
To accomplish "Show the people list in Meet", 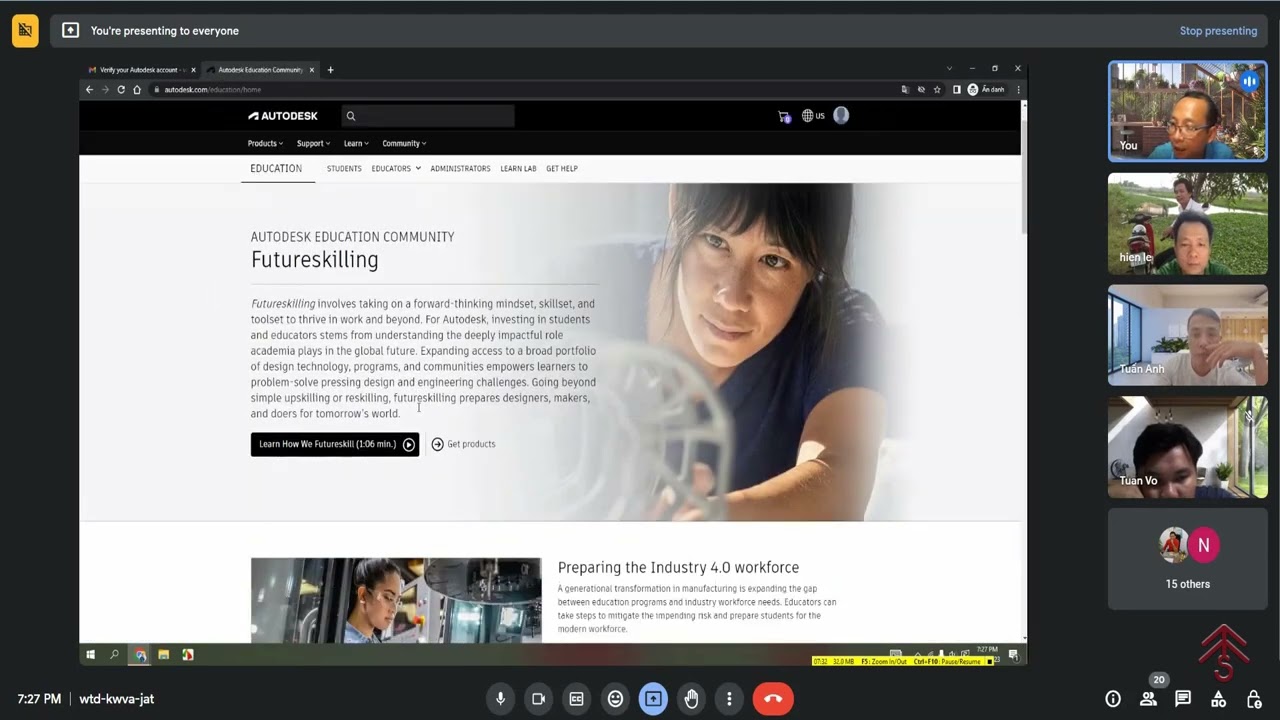I will coord(1148,699).
